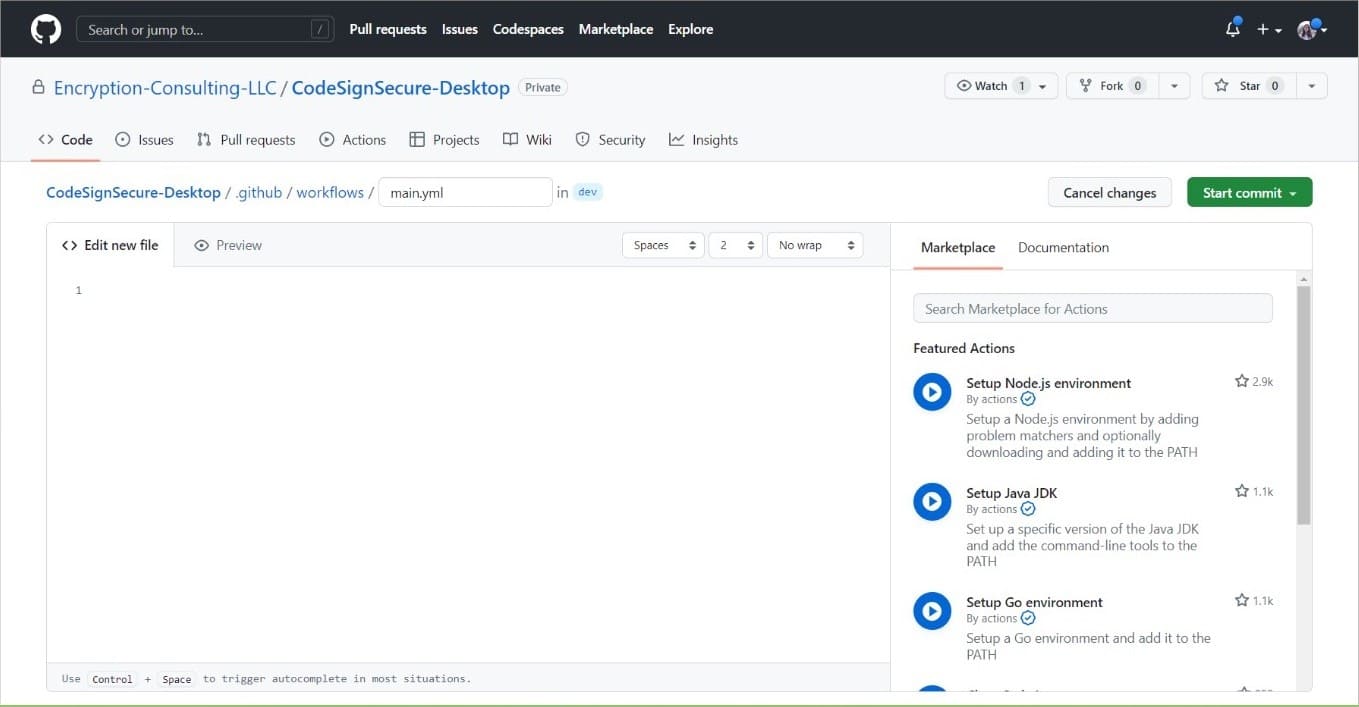Select the Marketplace sidebar tab

pos(958,247)
